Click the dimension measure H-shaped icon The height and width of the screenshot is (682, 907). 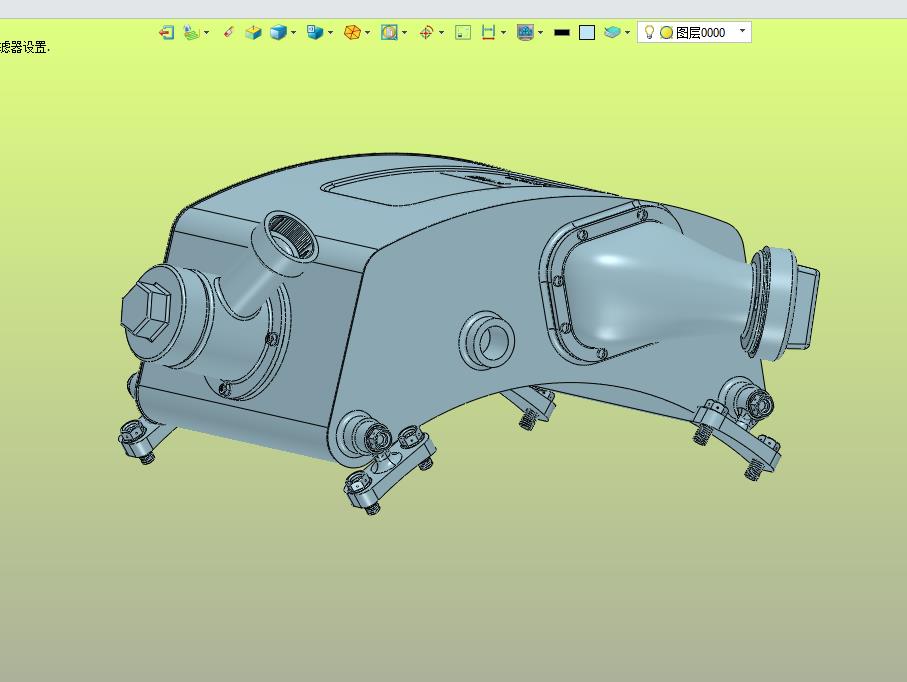pyautogui.click(x=488, y=32)
